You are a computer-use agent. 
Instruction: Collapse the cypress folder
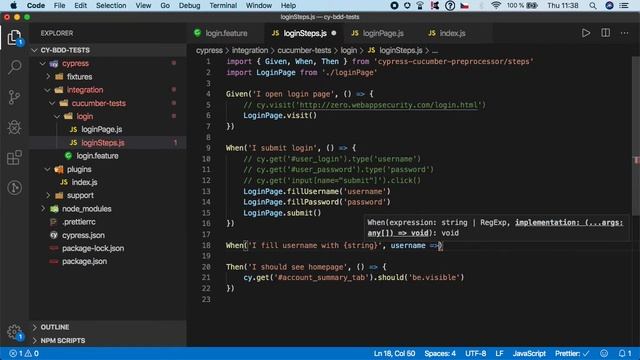(43, 64)
